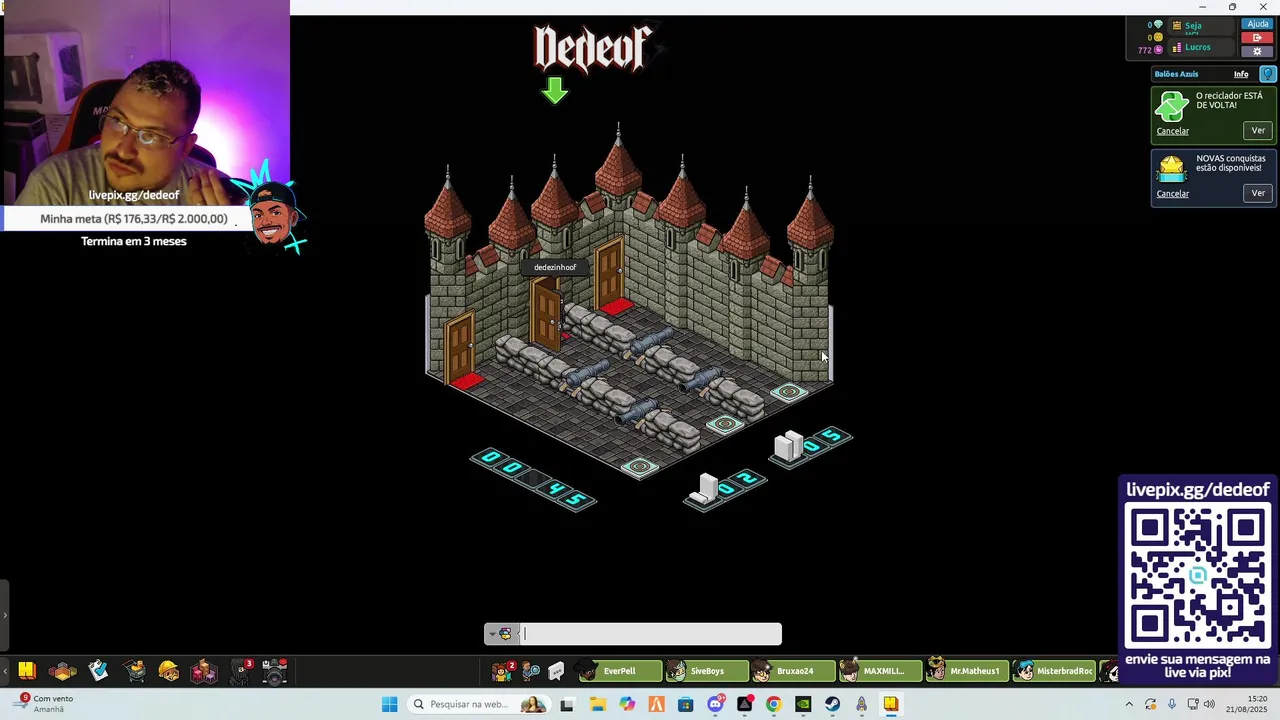Screen dimensions: 1280x720
Task: Open the friend search icon
Action: pos(531,671)
